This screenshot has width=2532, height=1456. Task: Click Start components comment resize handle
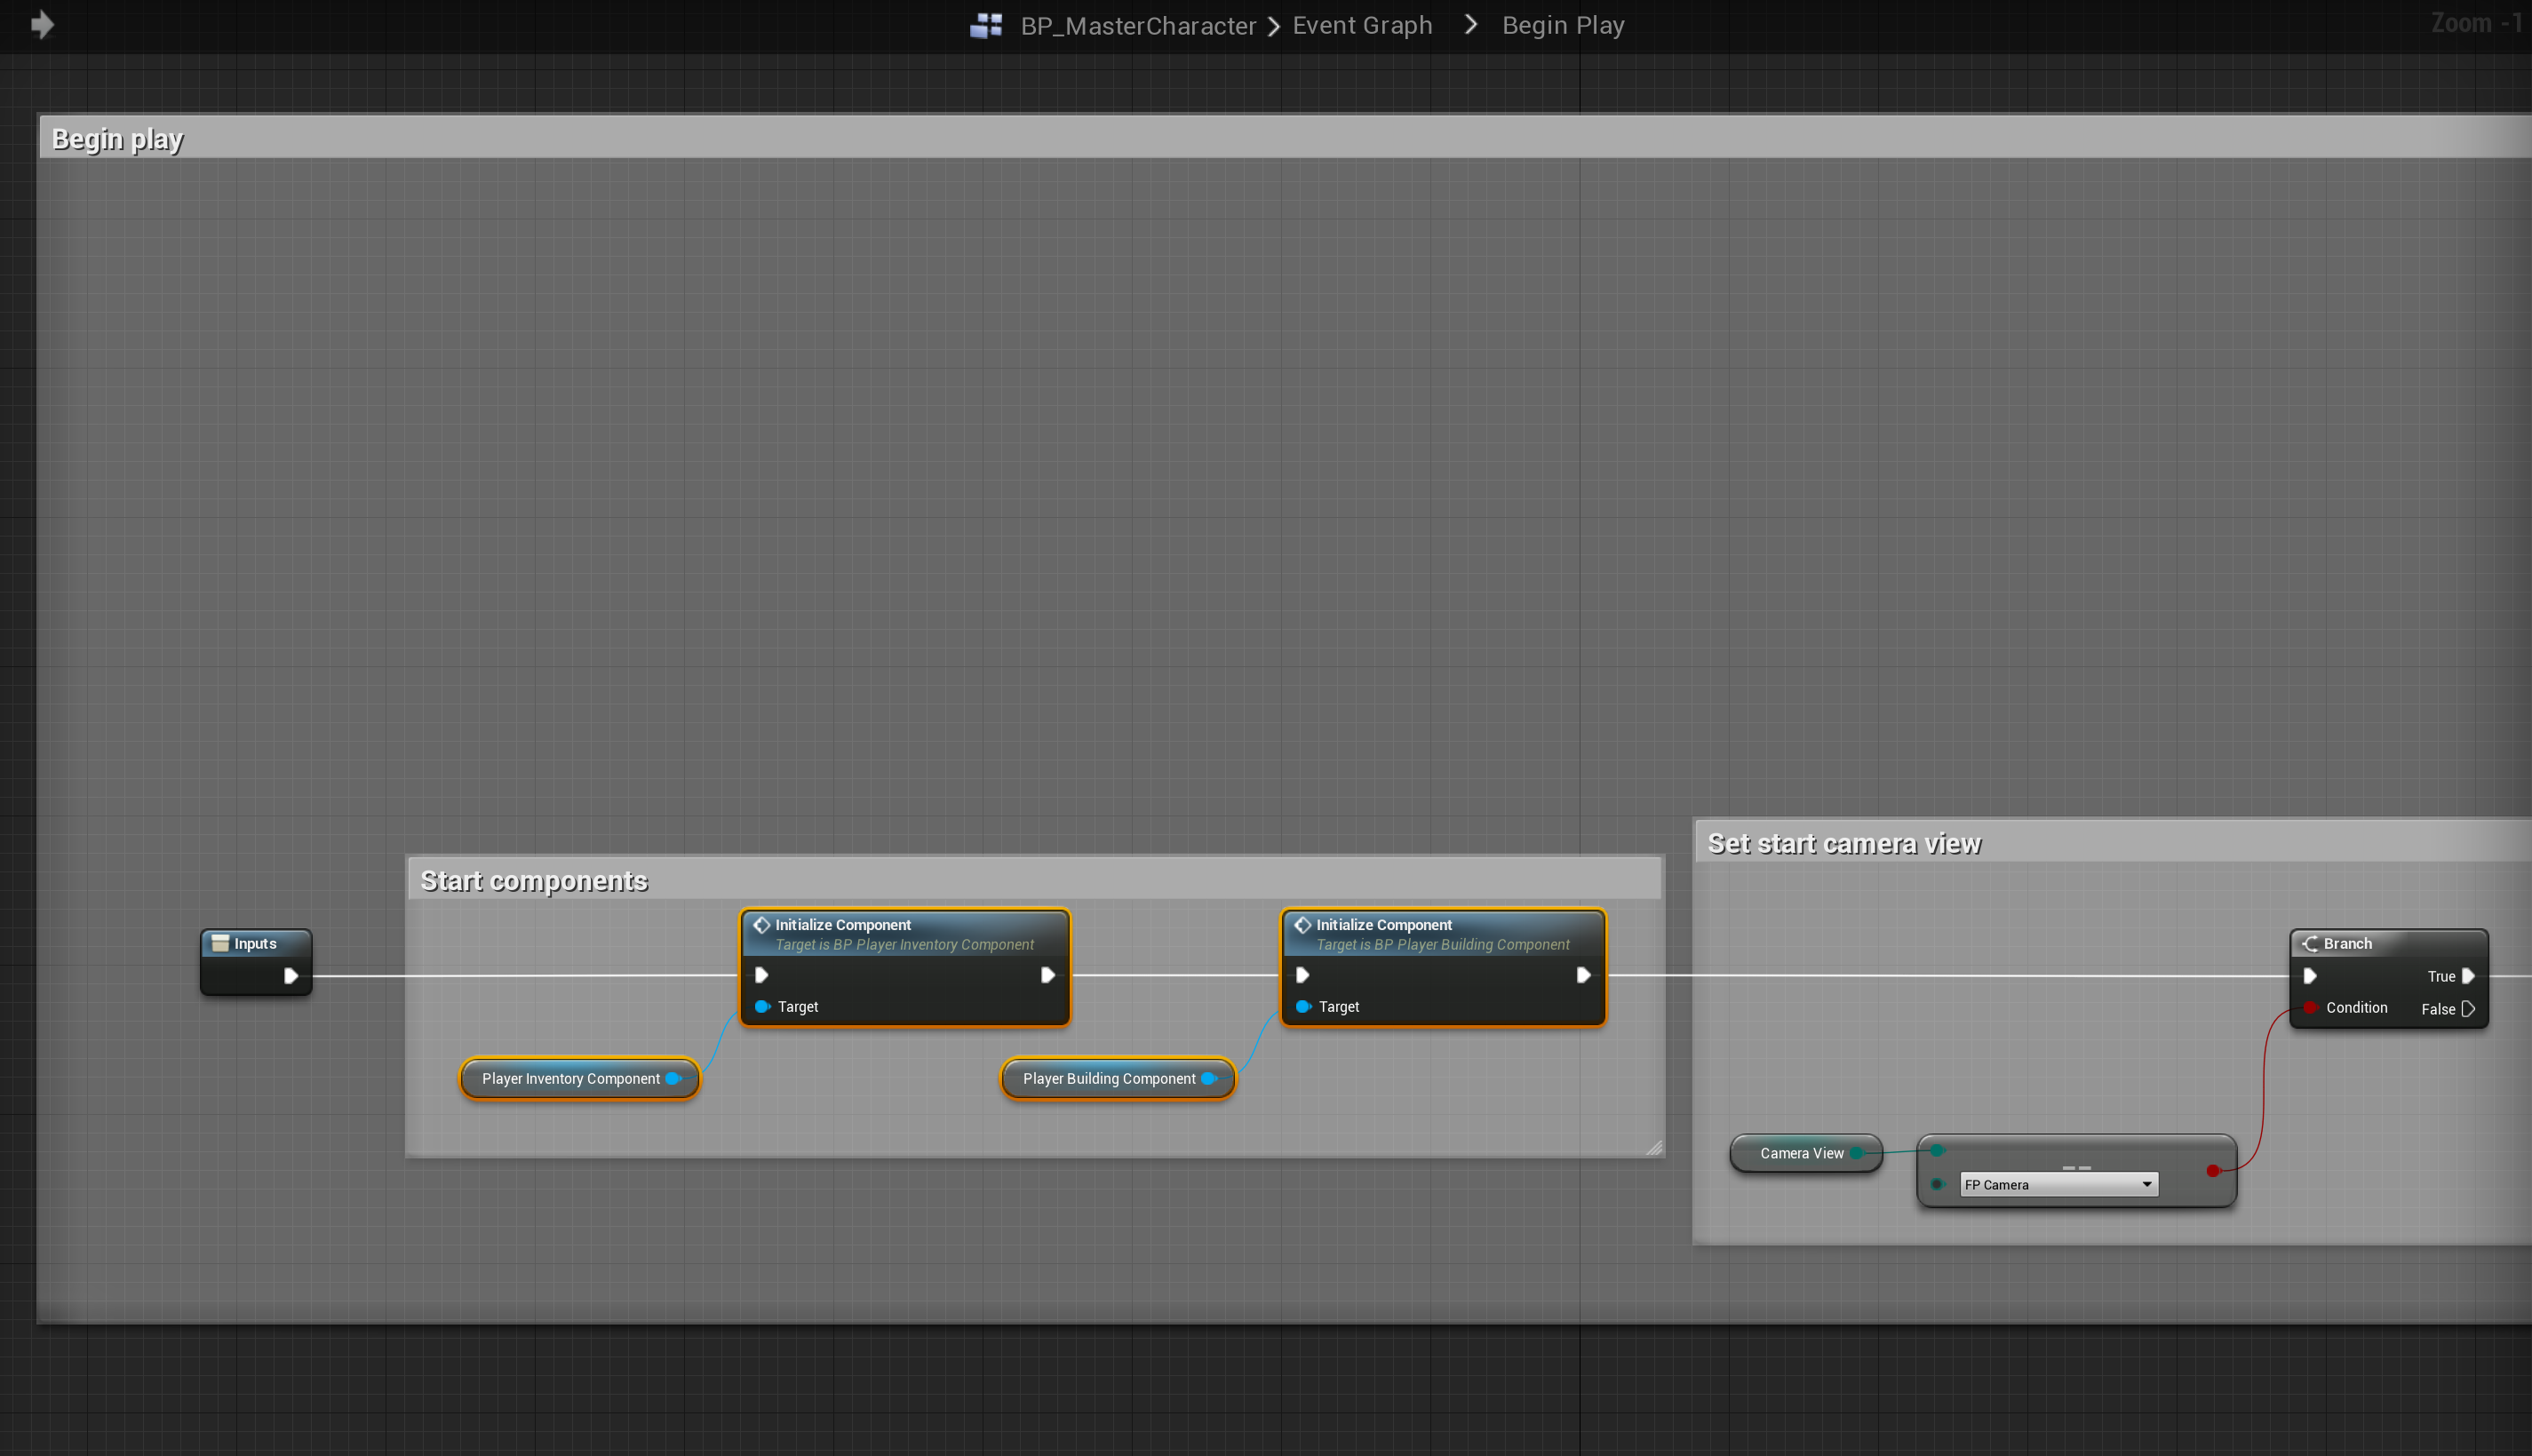(x=1654, y=1148)
